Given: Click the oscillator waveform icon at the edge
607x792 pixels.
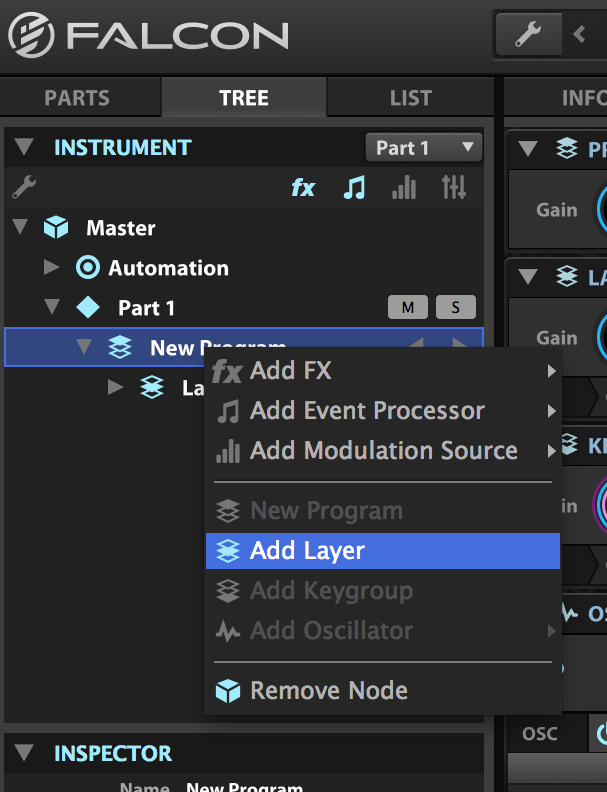Looking at the screenshot, I should pos(570,613).
